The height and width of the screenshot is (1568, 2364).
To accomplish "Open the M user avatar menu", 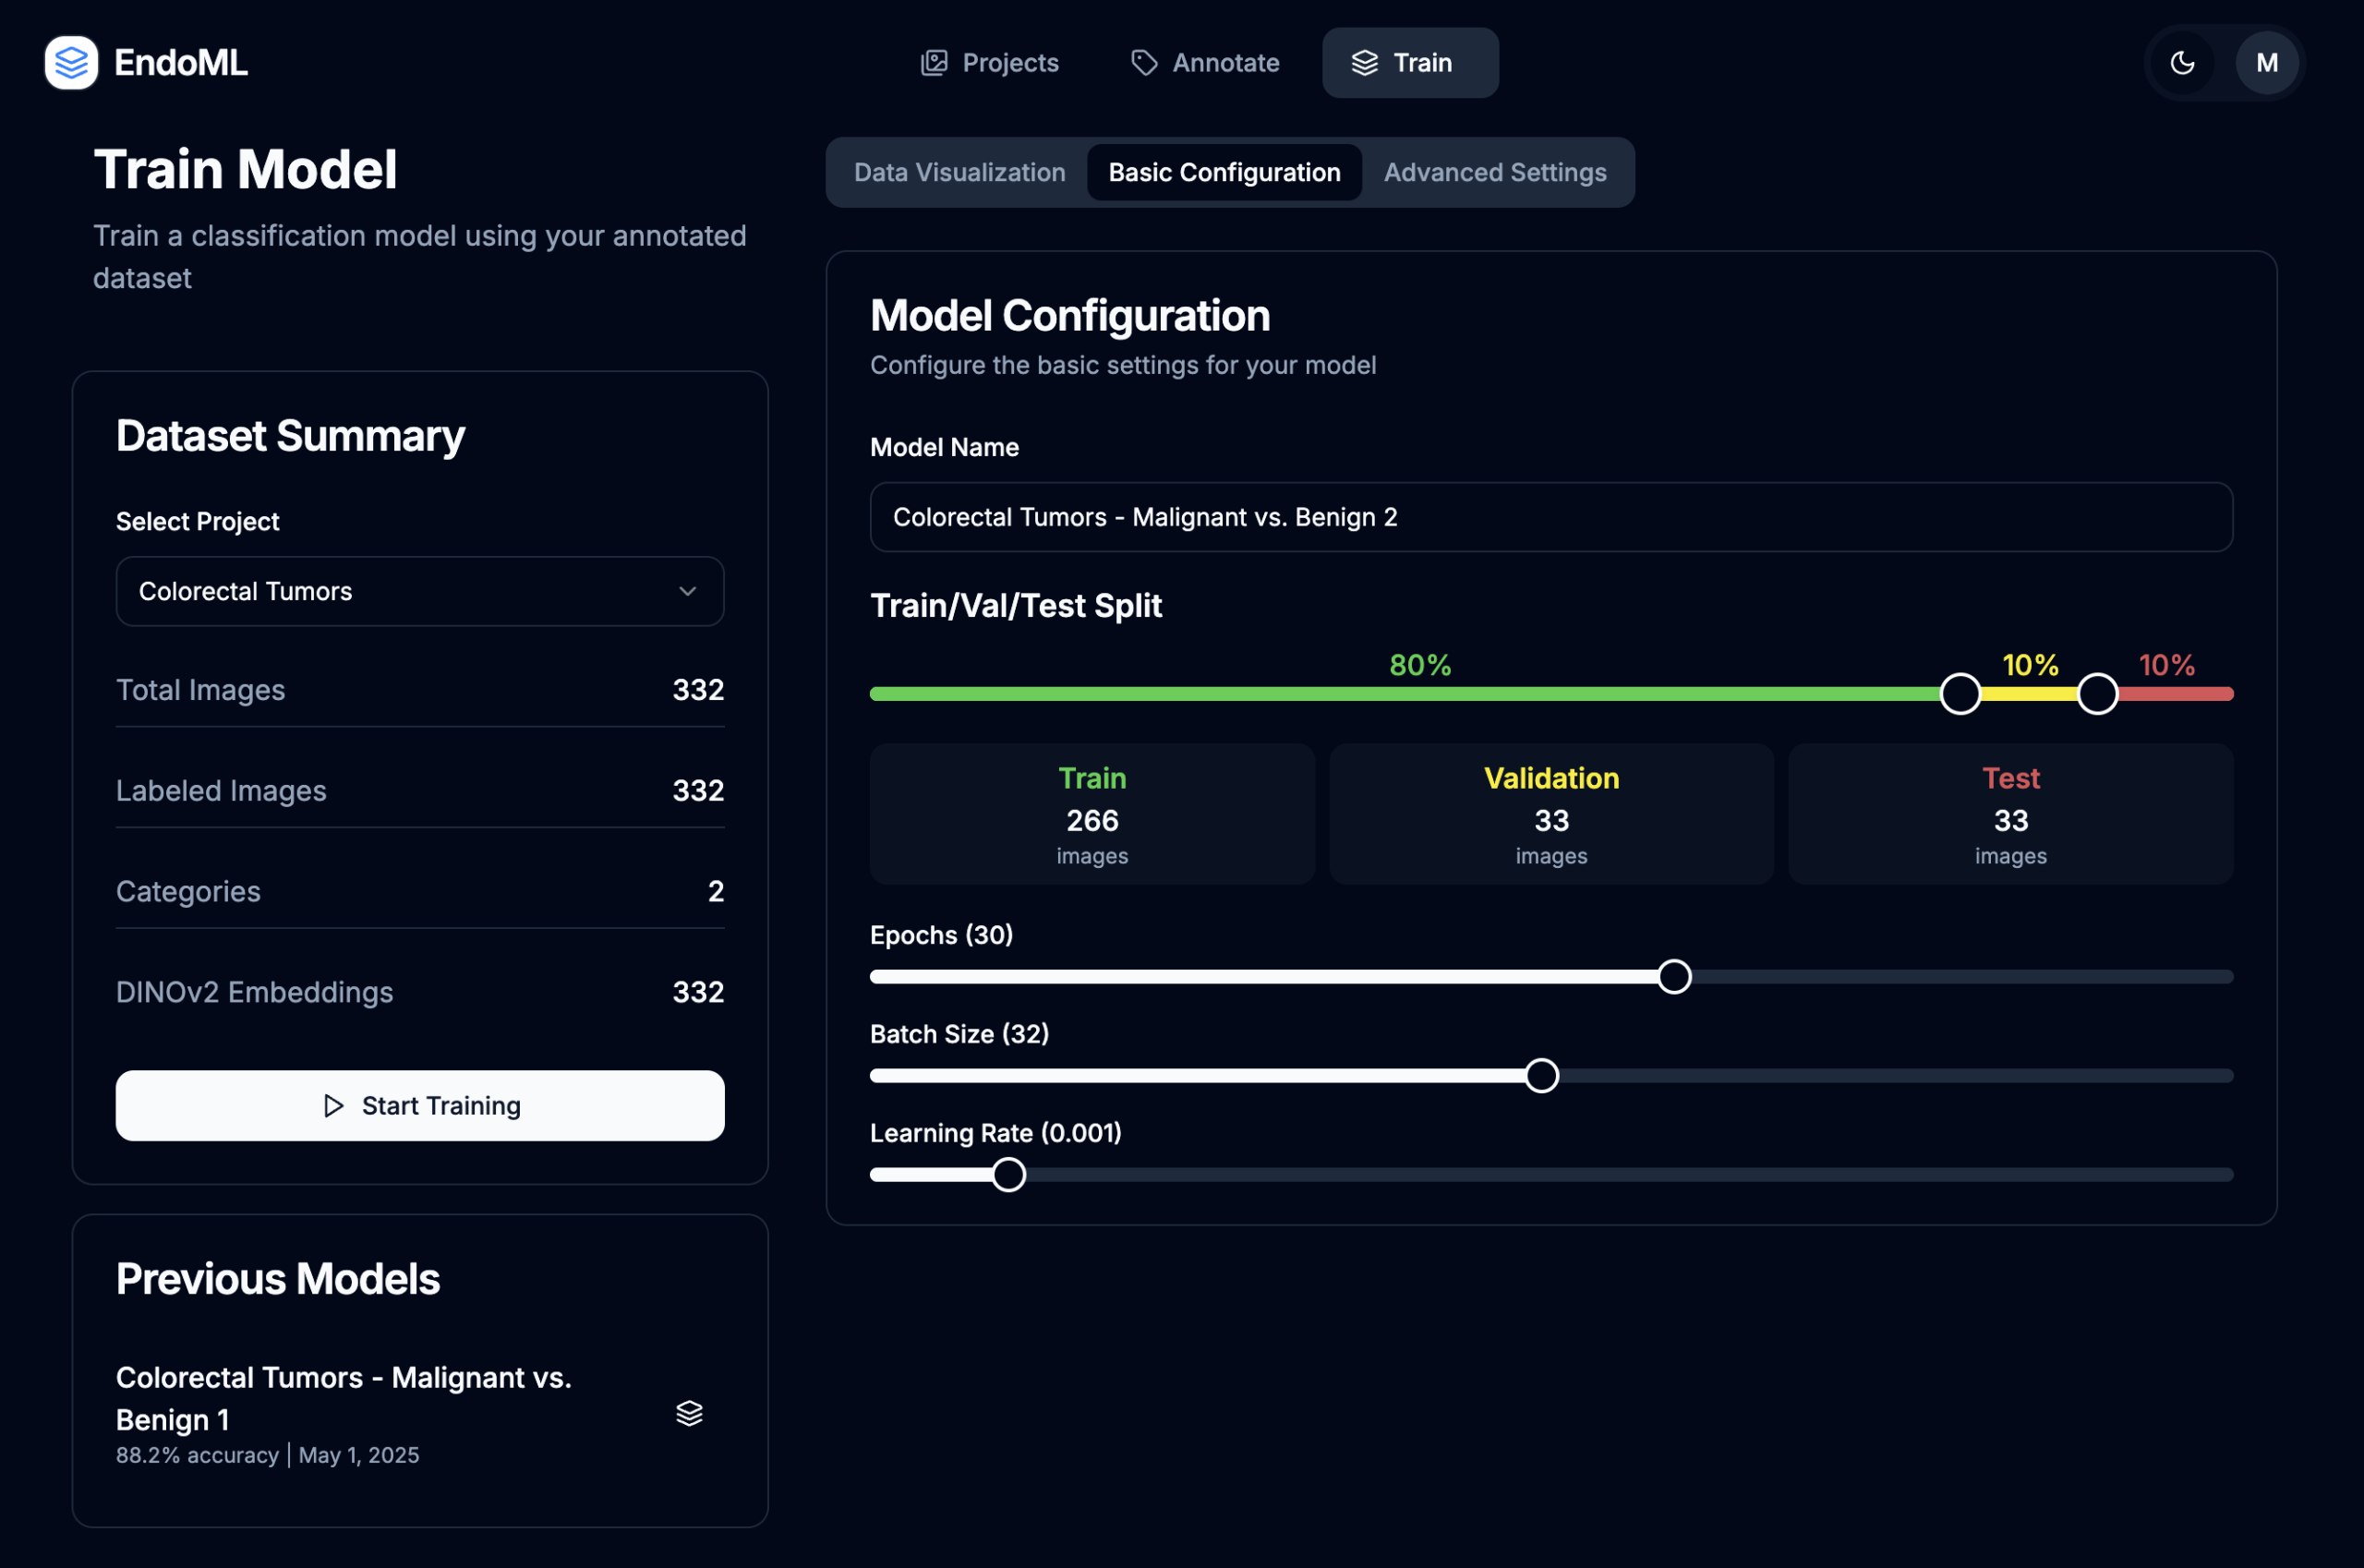I will click(2266, 63).
